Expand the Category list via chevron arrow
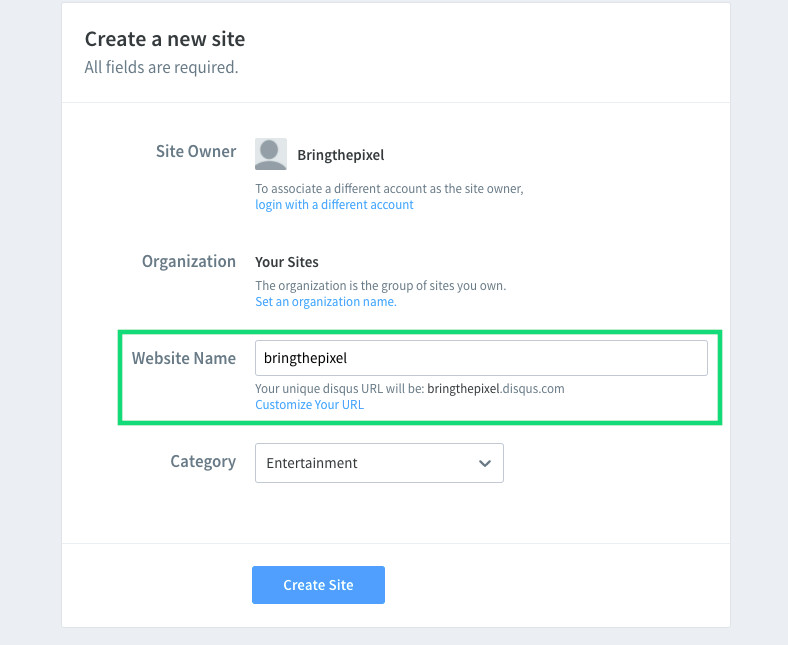Image resolution: width=788 pixels, height=645 pixels. click(484, 463)
